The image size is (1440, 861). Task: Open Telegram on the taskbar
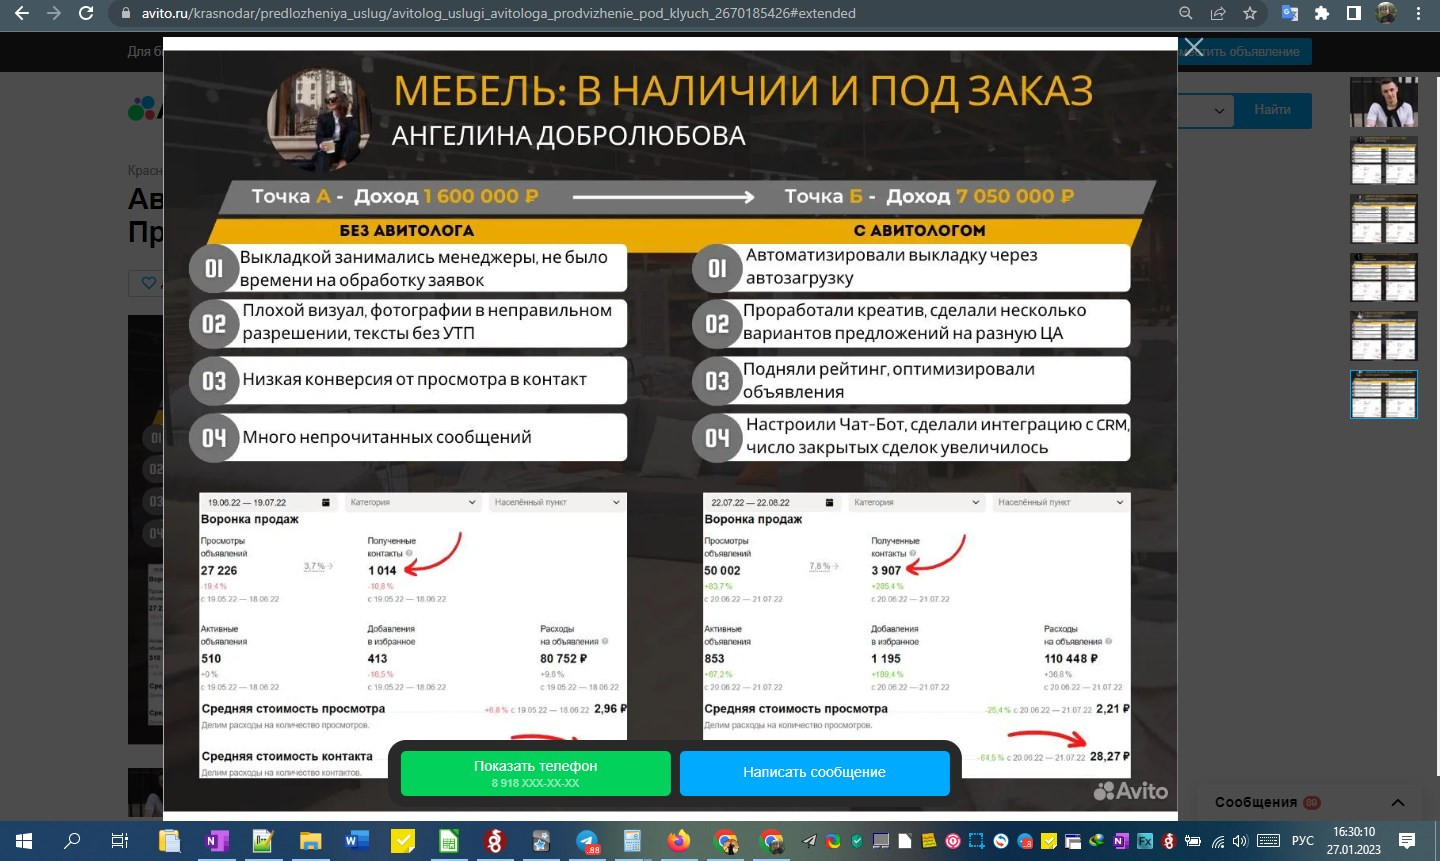[588, 841]
